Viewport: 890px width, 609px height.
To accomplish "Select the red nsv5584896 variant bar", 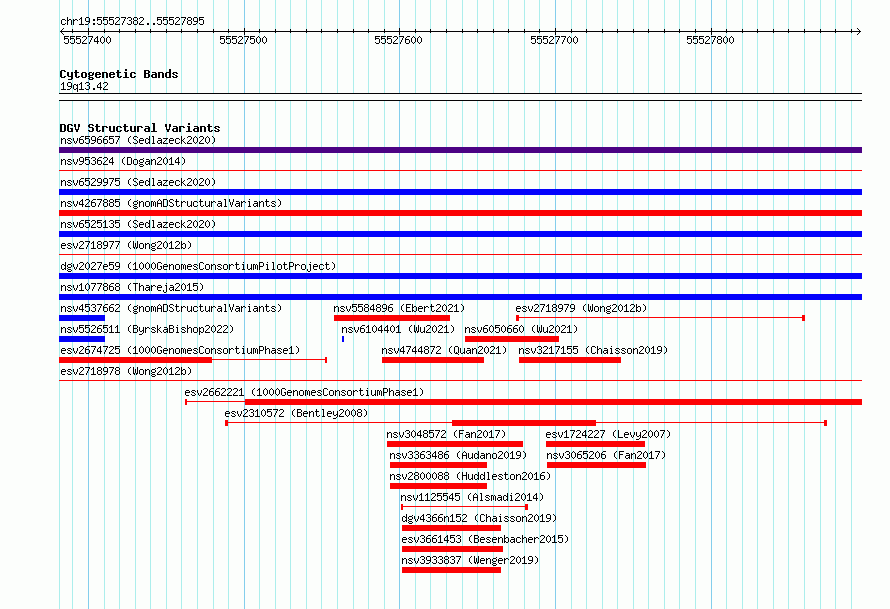I will 392,318.
